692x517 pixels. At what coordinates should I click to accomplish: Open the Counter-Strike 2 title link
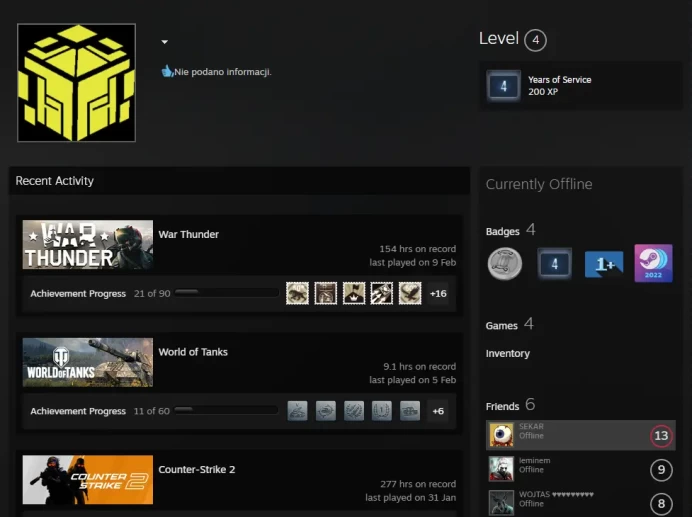click(197, 469)
